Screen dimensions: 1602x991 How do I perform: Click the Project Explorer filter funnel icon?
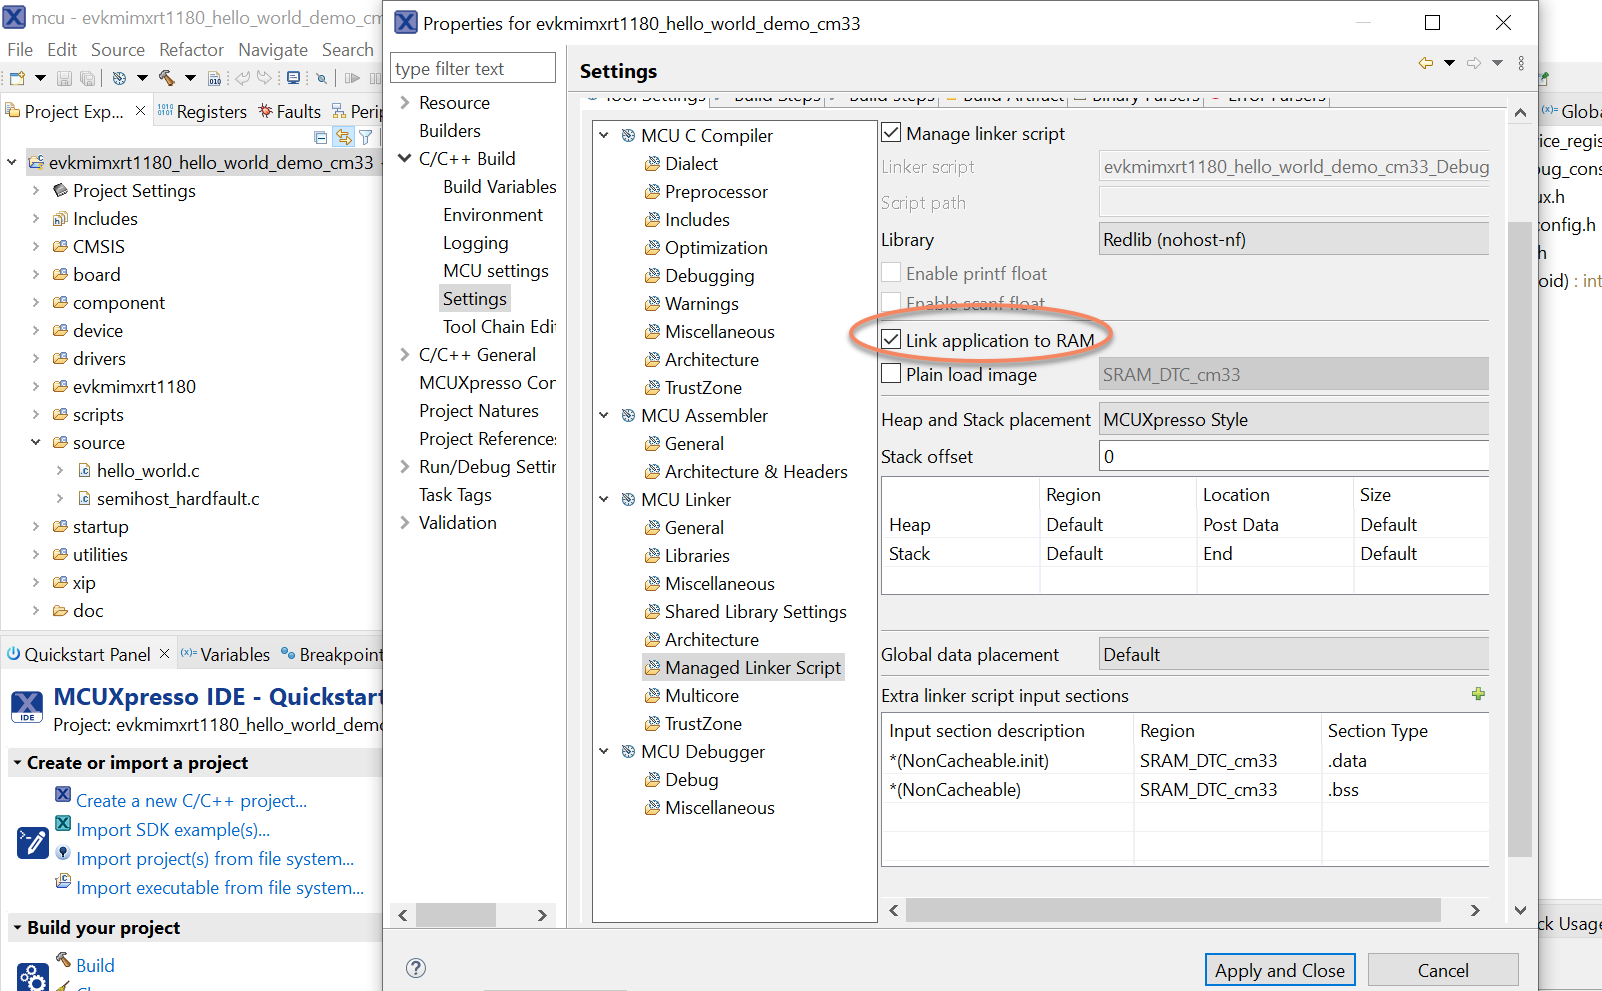366,137
